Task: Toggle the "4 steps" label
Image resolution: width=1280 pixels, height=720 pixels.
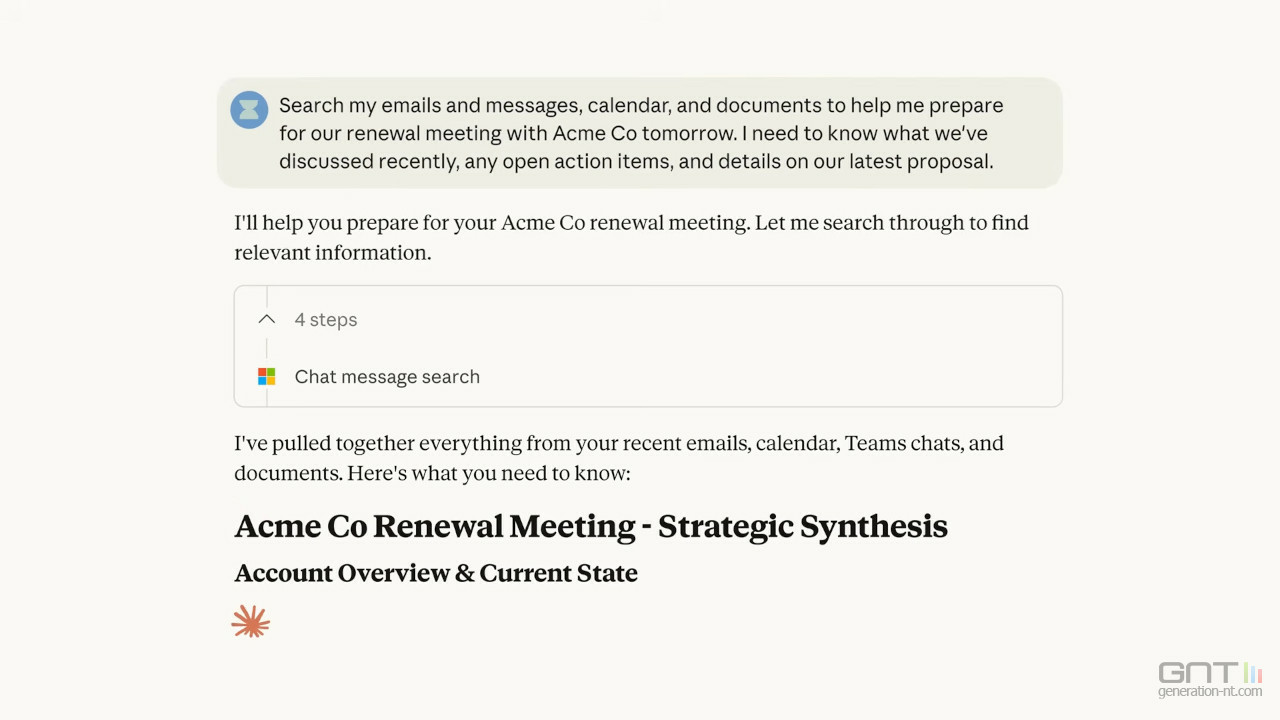Action: [326, 320]
